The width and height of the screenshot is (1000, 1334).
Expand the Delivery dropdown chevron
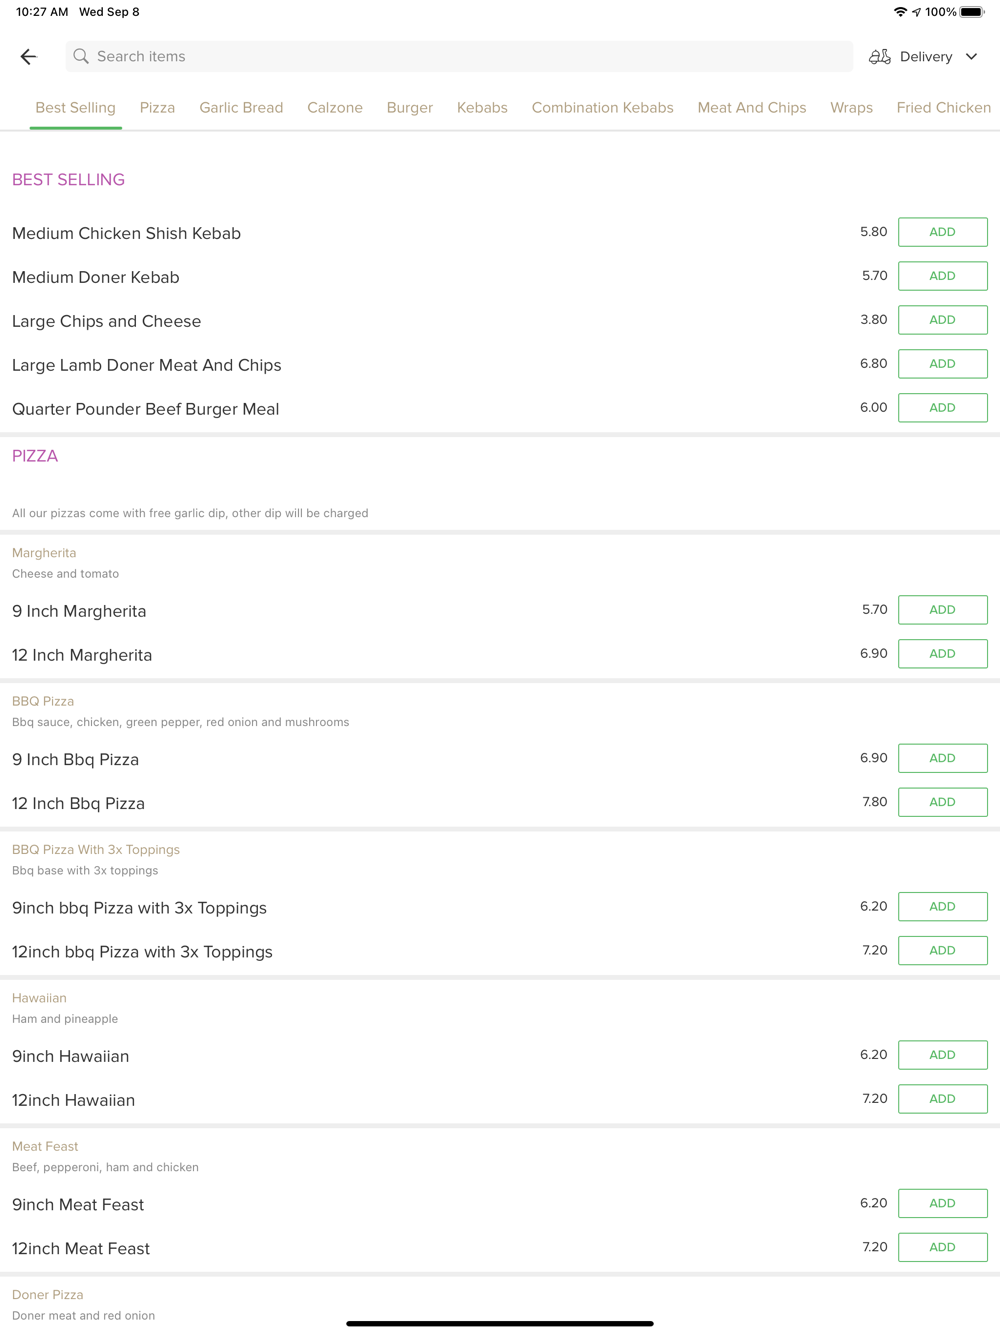click(x=972, y=57)
